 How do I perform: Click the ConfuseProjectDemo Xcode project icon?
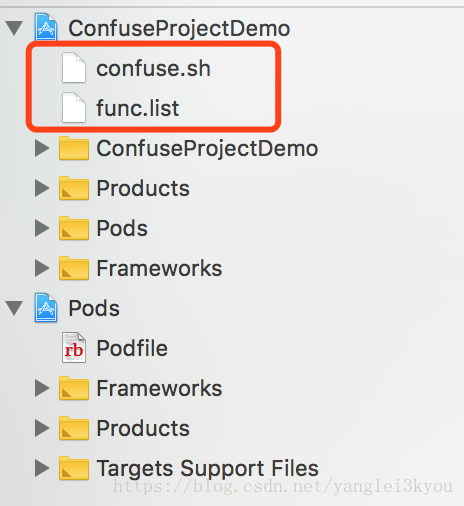[x=46, y=27]
